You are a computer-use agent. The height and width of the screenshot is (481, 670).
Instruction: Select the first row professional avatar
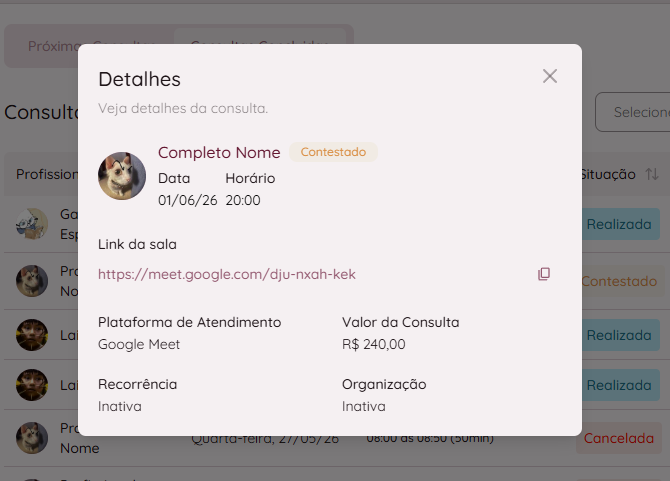32,224
